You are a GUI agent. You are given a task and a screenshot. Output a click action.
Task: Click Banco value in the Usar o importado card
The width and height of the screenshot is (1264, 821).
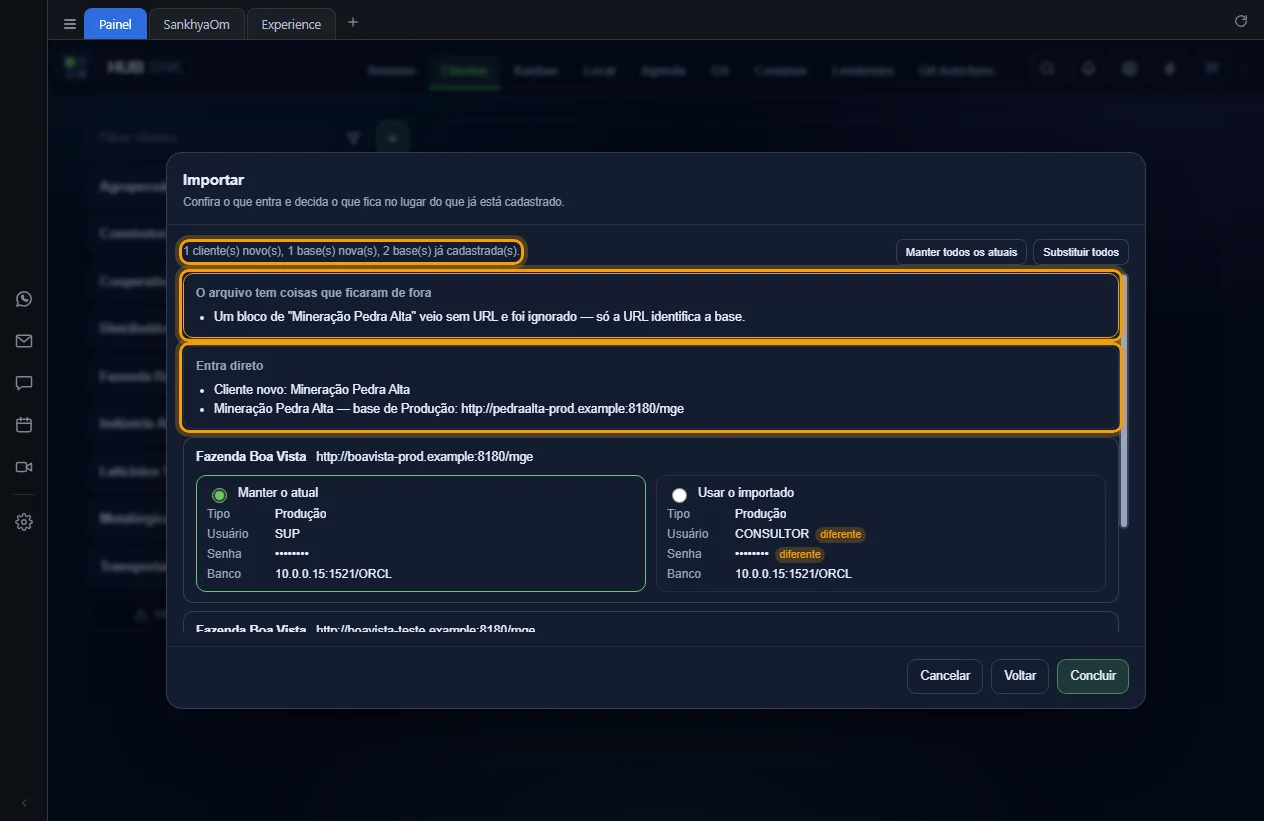[x=793, y=574]
